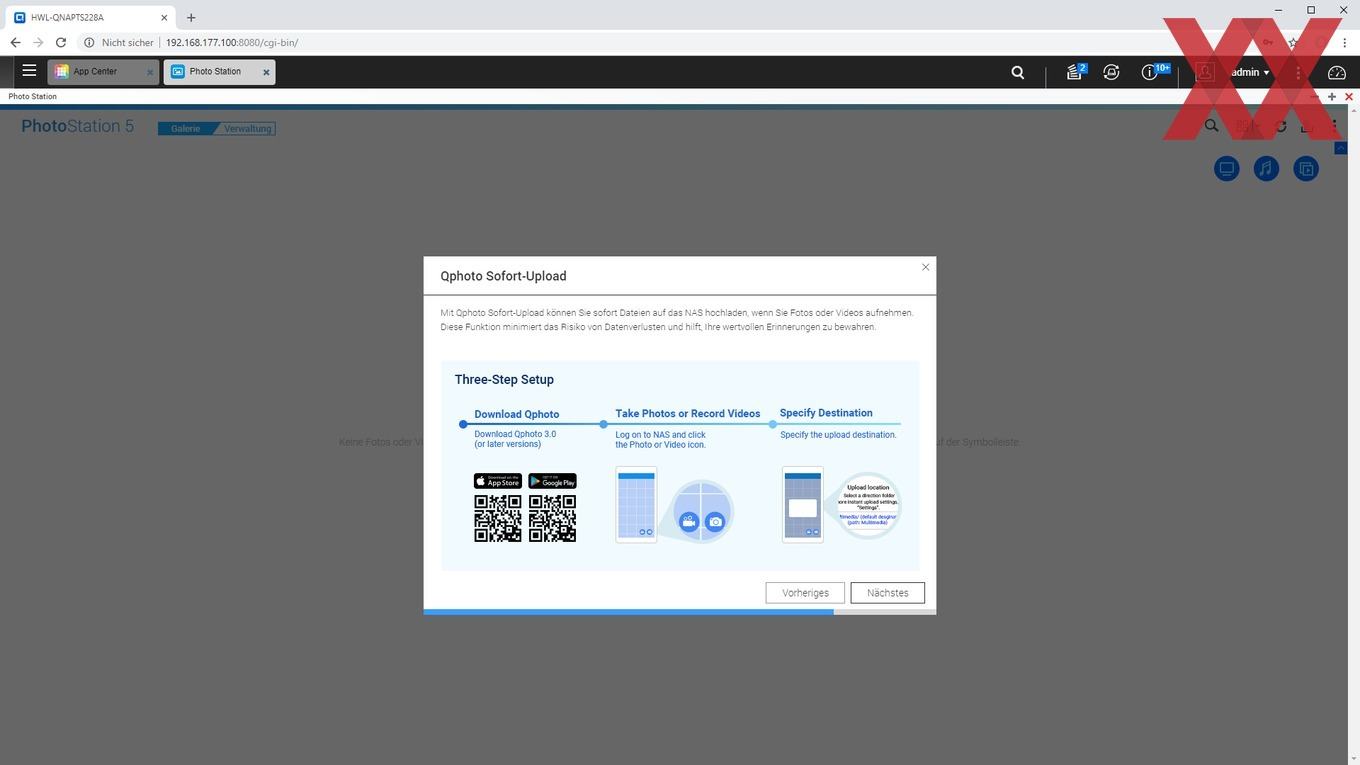Image resolution: width=1360 pixels, height=765 pixels.
Task: Collapse the panel with blue chevron-up button
Action: coord(1341,147)
